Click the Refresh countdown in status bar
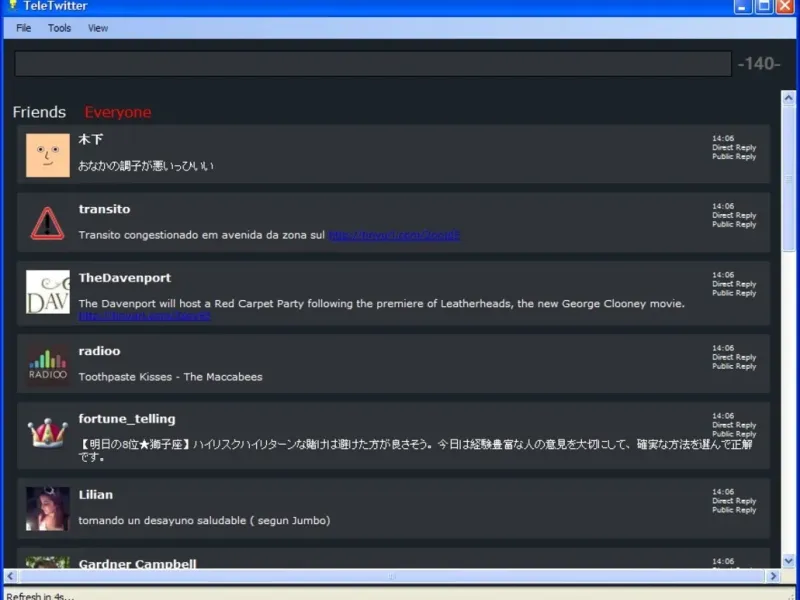This screenshot has width=800, height=600. point(40,596)
